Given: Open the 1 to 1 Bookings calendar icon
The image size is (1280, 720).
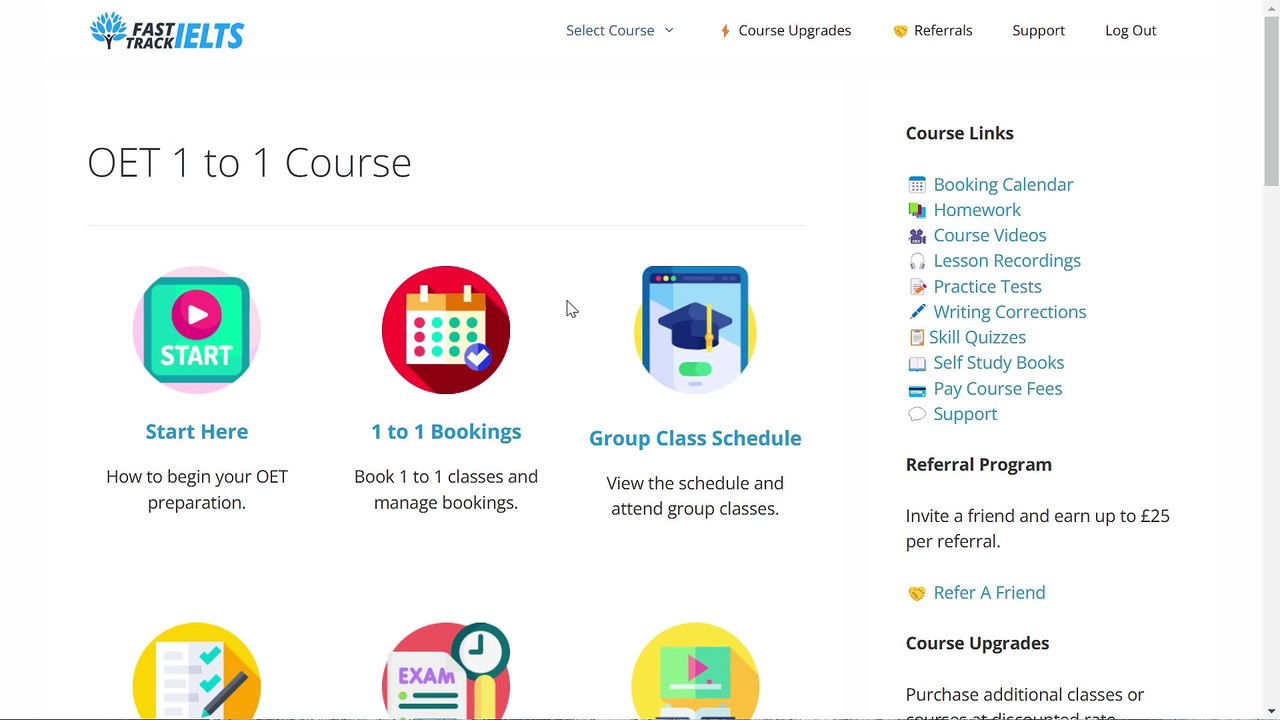Looking at the screenshot, I should pos(446,330).
